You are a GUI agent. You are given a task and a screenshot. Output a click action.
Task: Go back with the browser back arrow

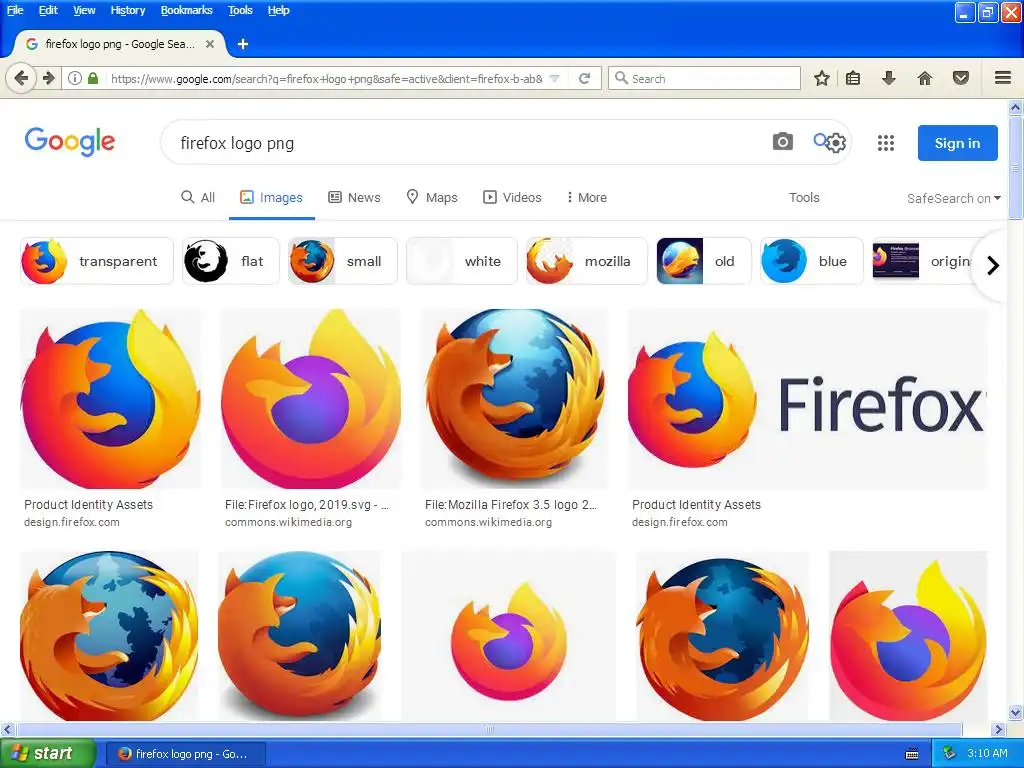coord(20,78)
